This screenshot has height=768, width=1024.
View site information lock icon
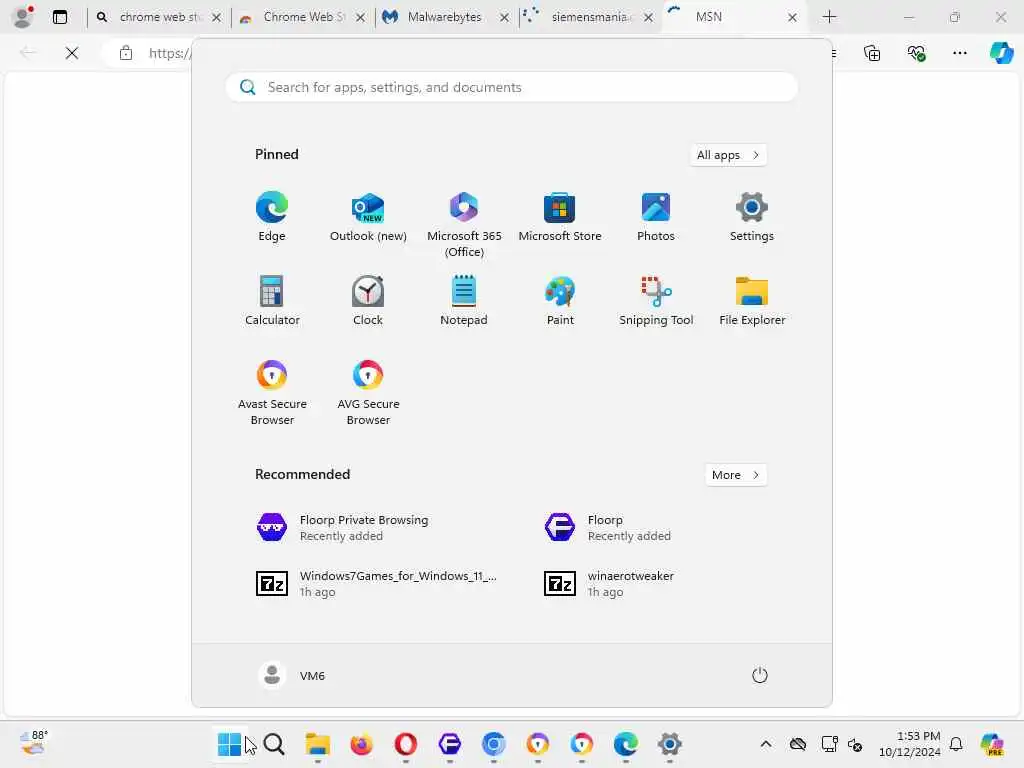(126, 53)
